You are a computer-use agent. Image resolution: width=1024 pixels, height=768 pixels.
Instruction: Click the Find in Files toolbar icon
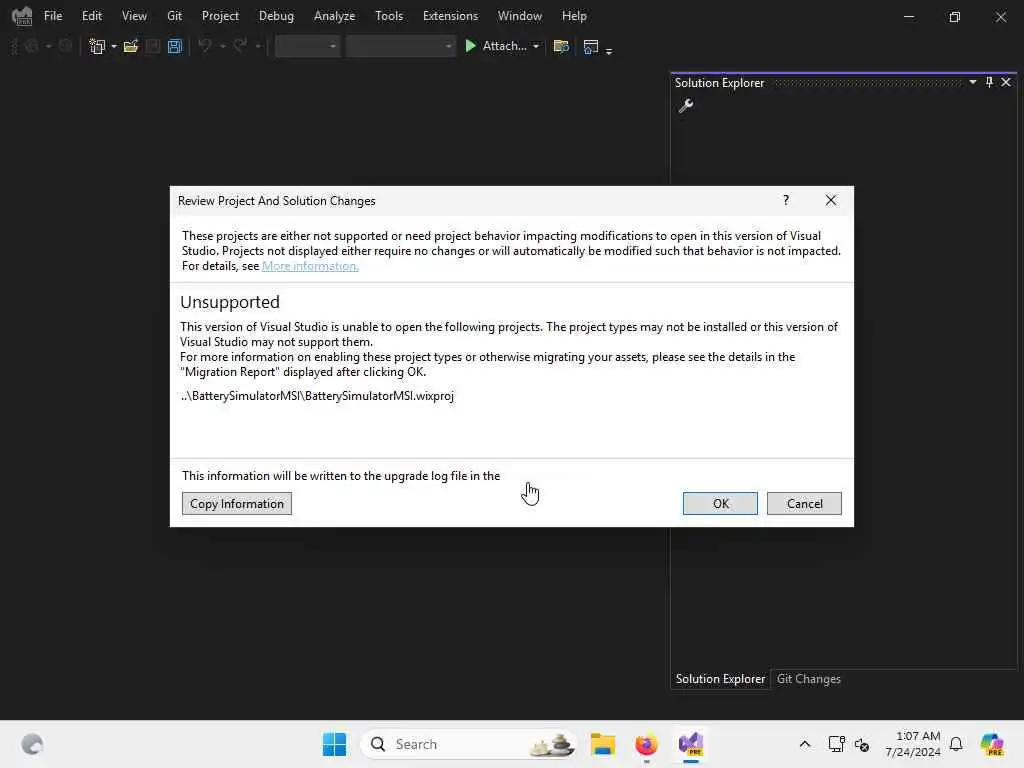click(x=561, y=46)
